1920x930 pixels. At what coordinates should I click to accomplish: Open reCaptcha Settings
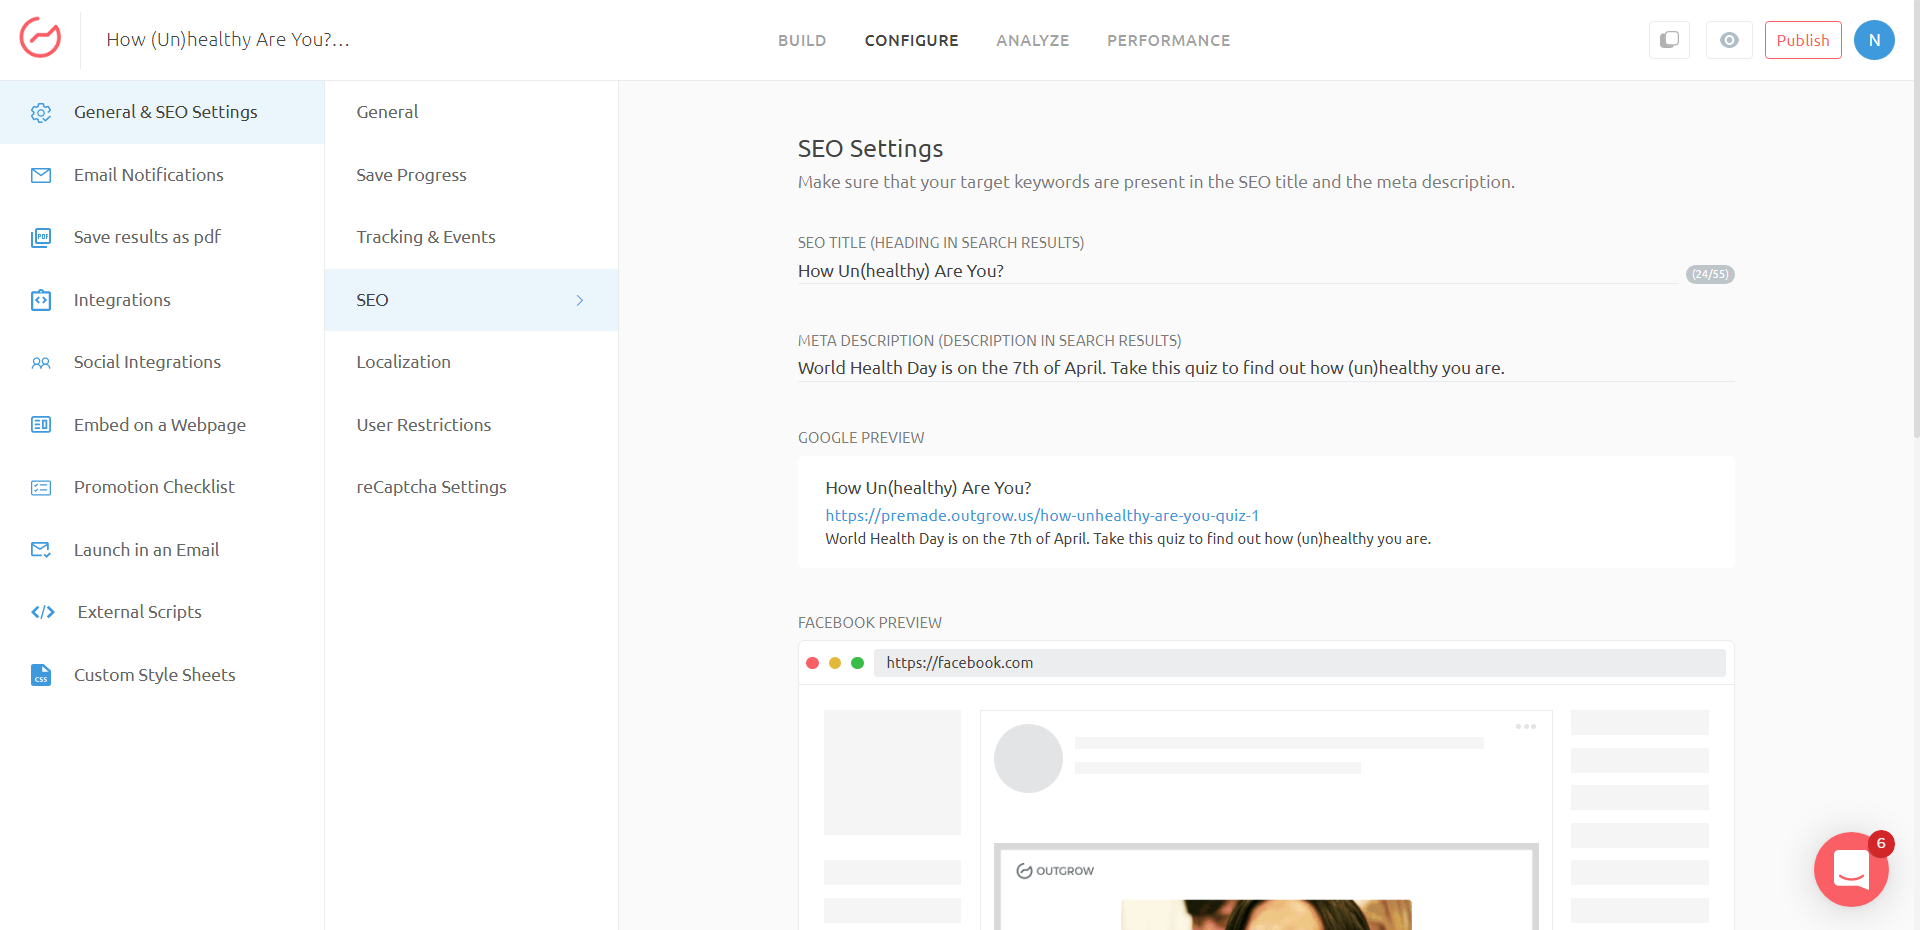point(471,487)
